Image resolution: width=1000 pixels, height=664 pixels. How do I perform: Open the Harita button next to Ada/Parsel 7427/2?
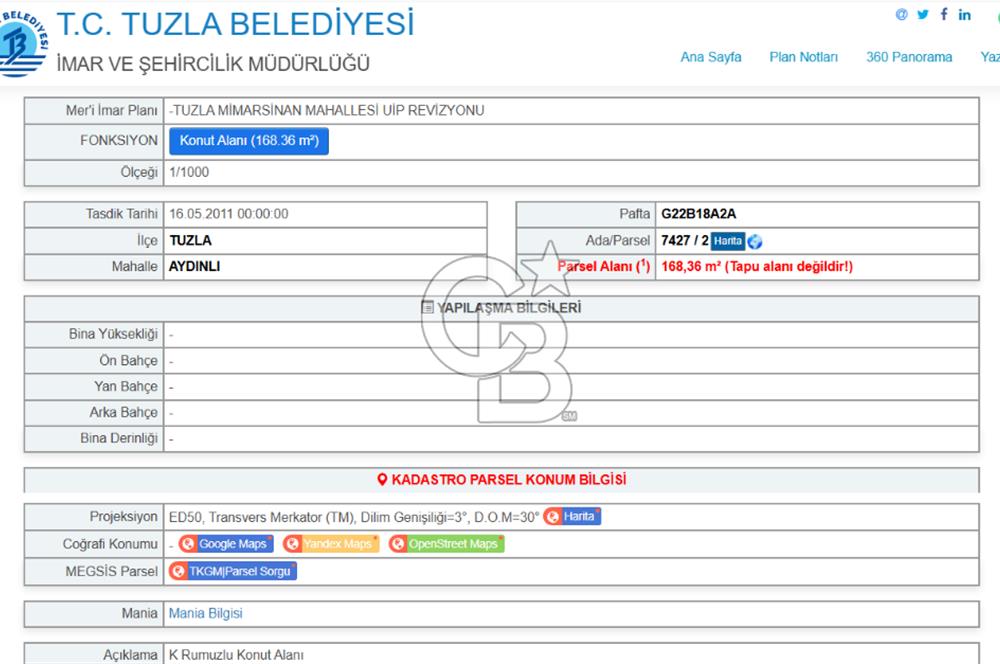click(x=727, y=241)
